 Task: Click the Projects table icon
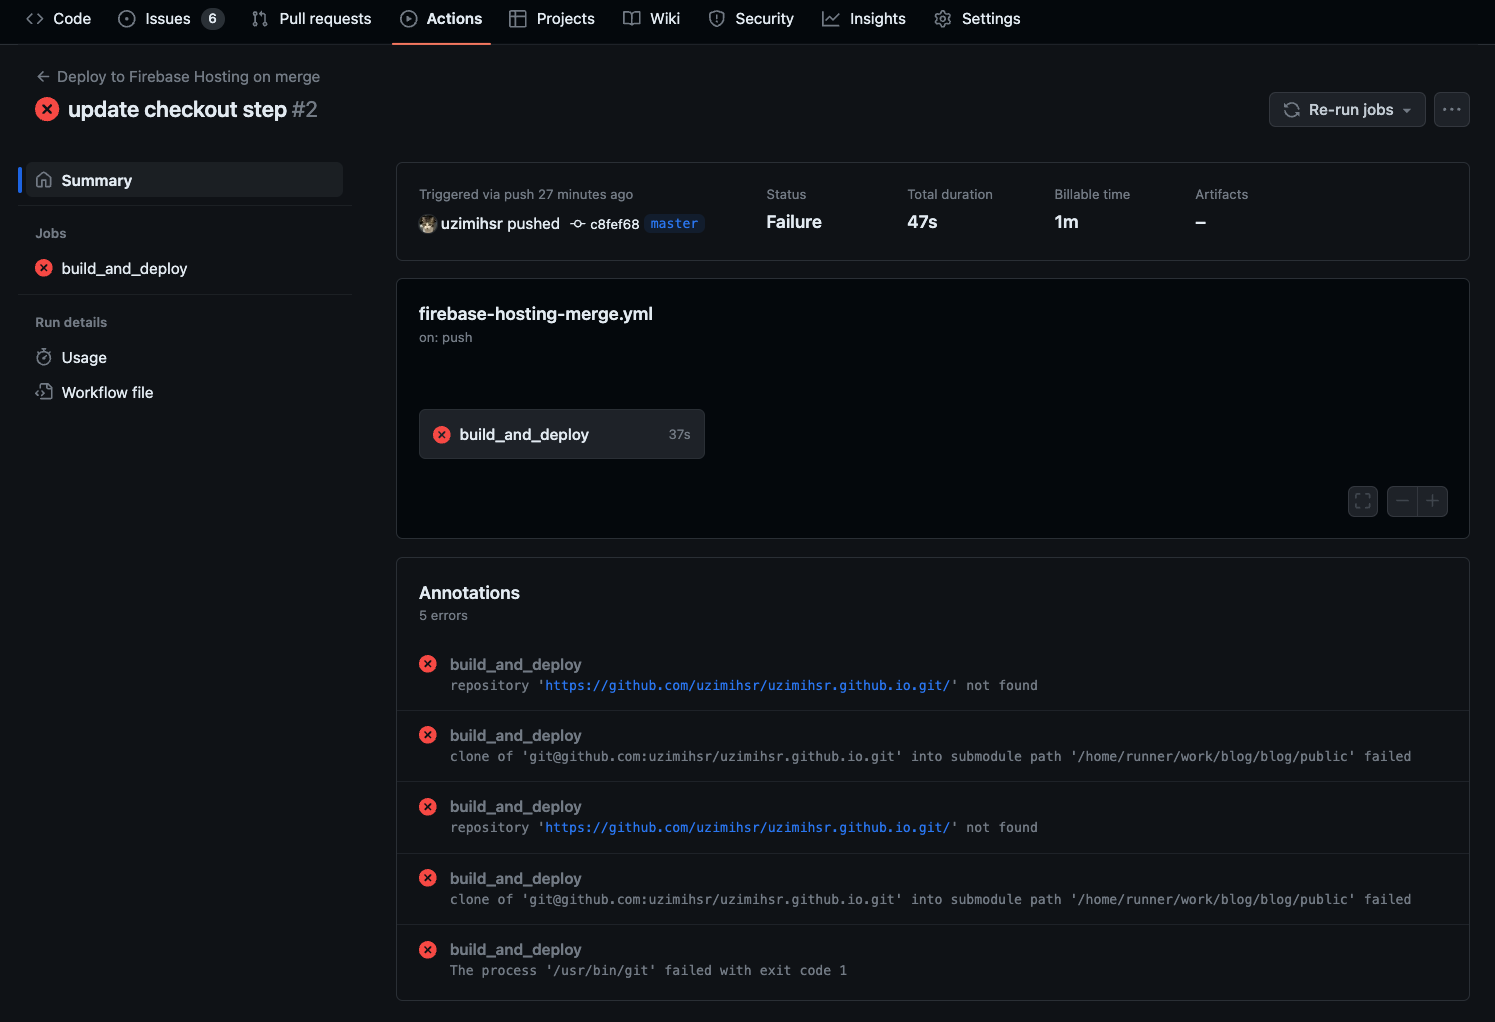518,19
